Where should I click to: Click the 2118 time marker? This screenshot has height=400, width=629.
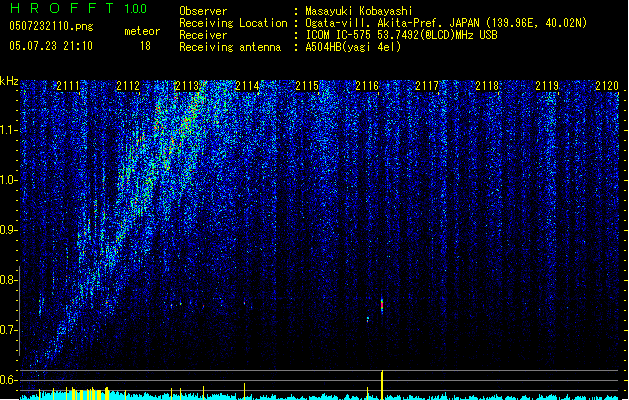coord(487,86)
